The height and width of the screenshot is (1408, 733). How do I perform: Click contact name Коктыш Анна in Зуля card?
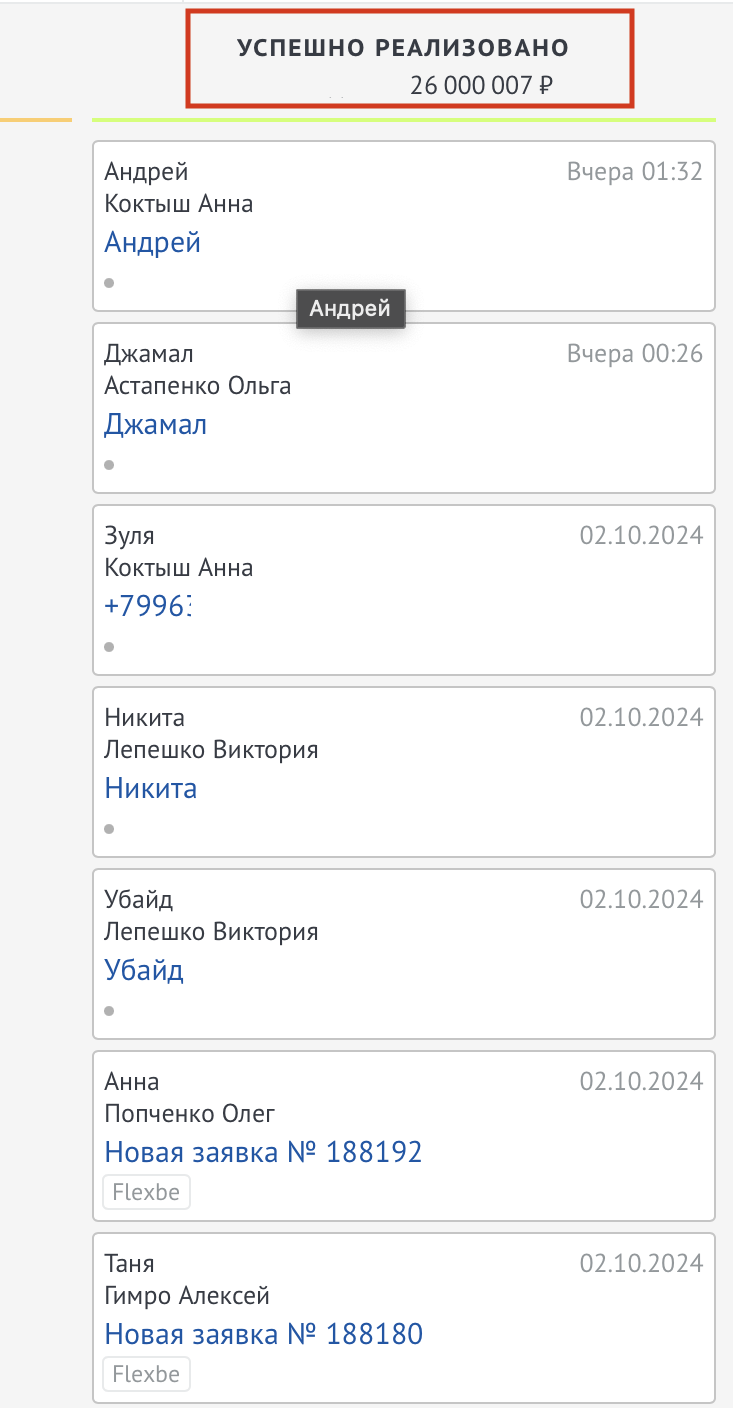coord(179,568)
